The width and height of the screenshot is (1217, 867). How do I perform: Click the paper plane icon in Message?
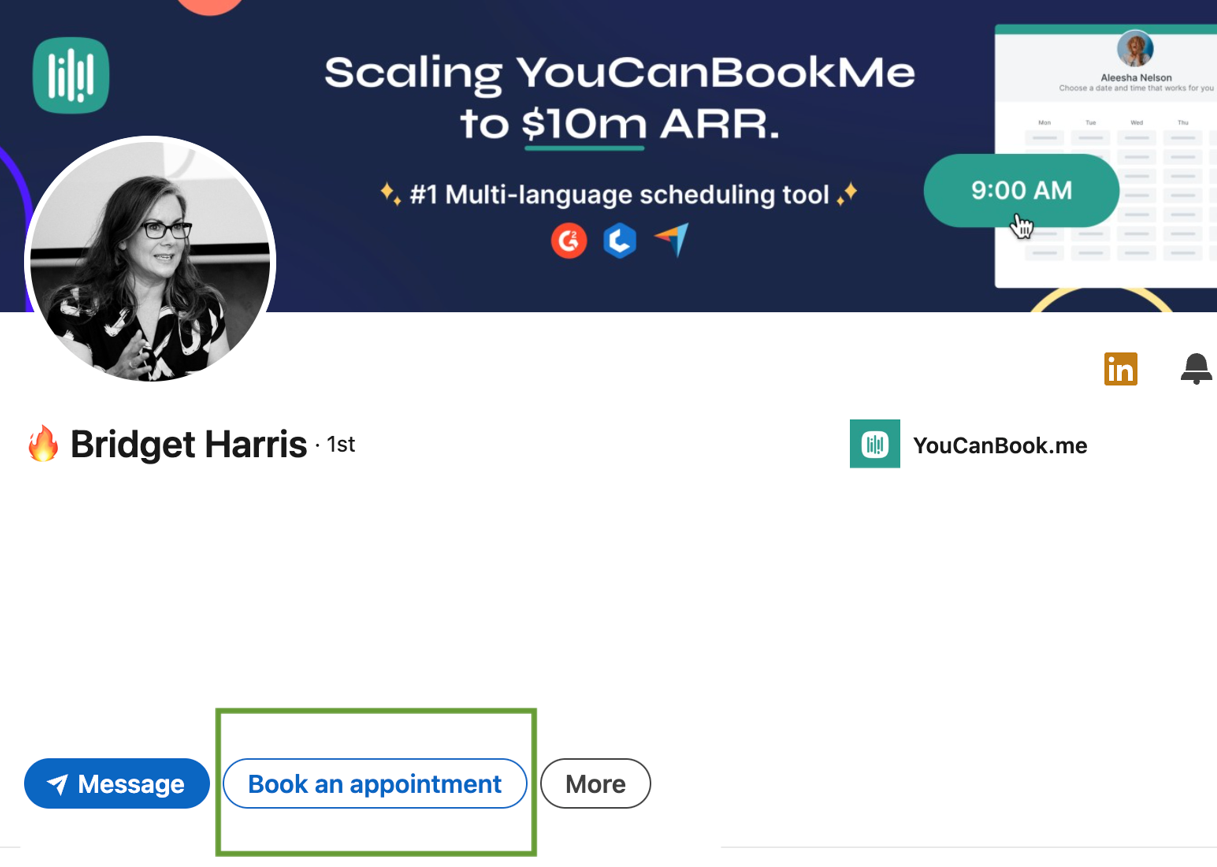pyautogui.click(x=58, y=784)
